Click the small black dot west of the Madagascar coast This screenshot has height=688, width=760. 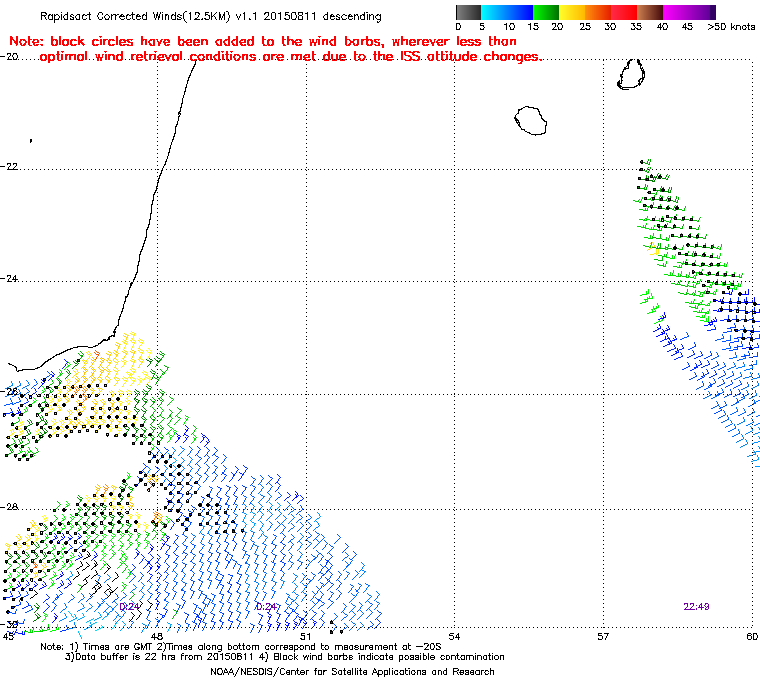tap(31, 141)
